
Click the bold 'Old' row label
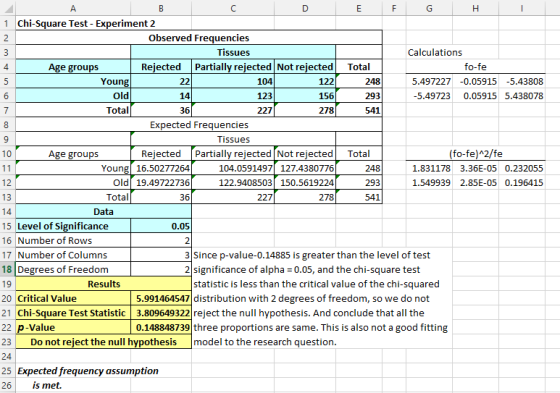73,96
